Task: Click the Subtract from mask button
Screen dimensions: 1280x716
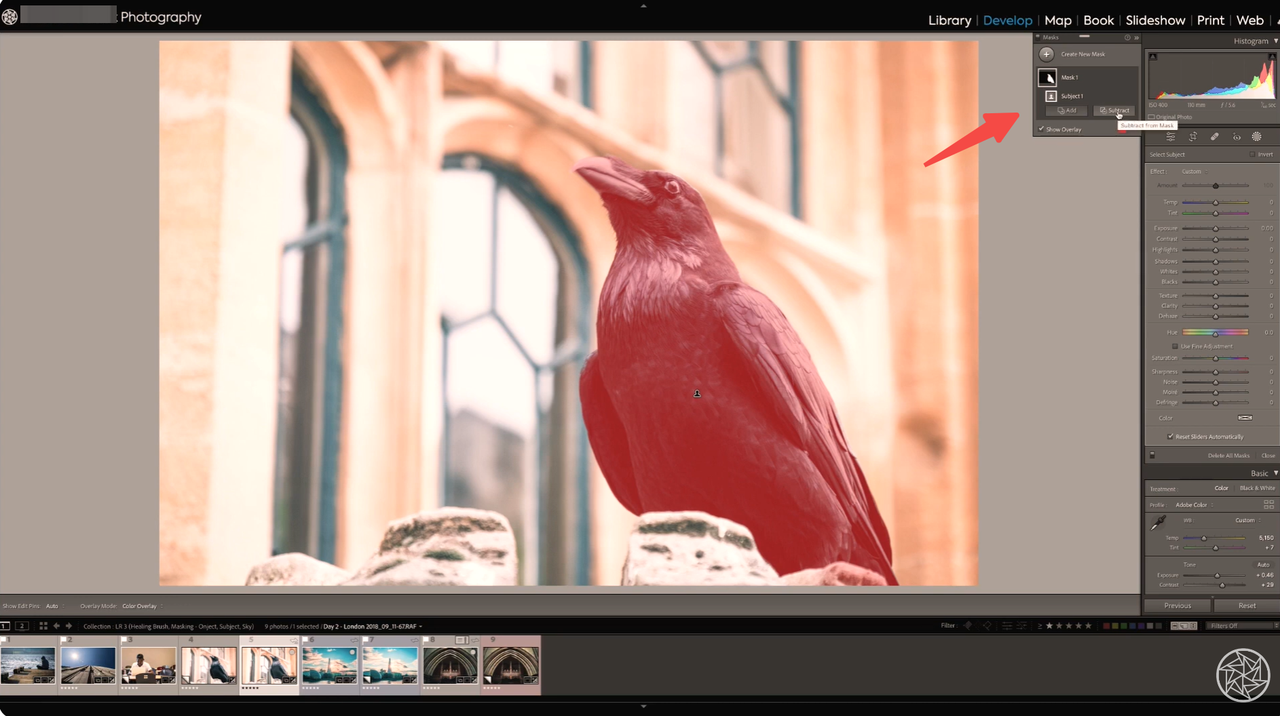Action: [x=1114, y=110]
